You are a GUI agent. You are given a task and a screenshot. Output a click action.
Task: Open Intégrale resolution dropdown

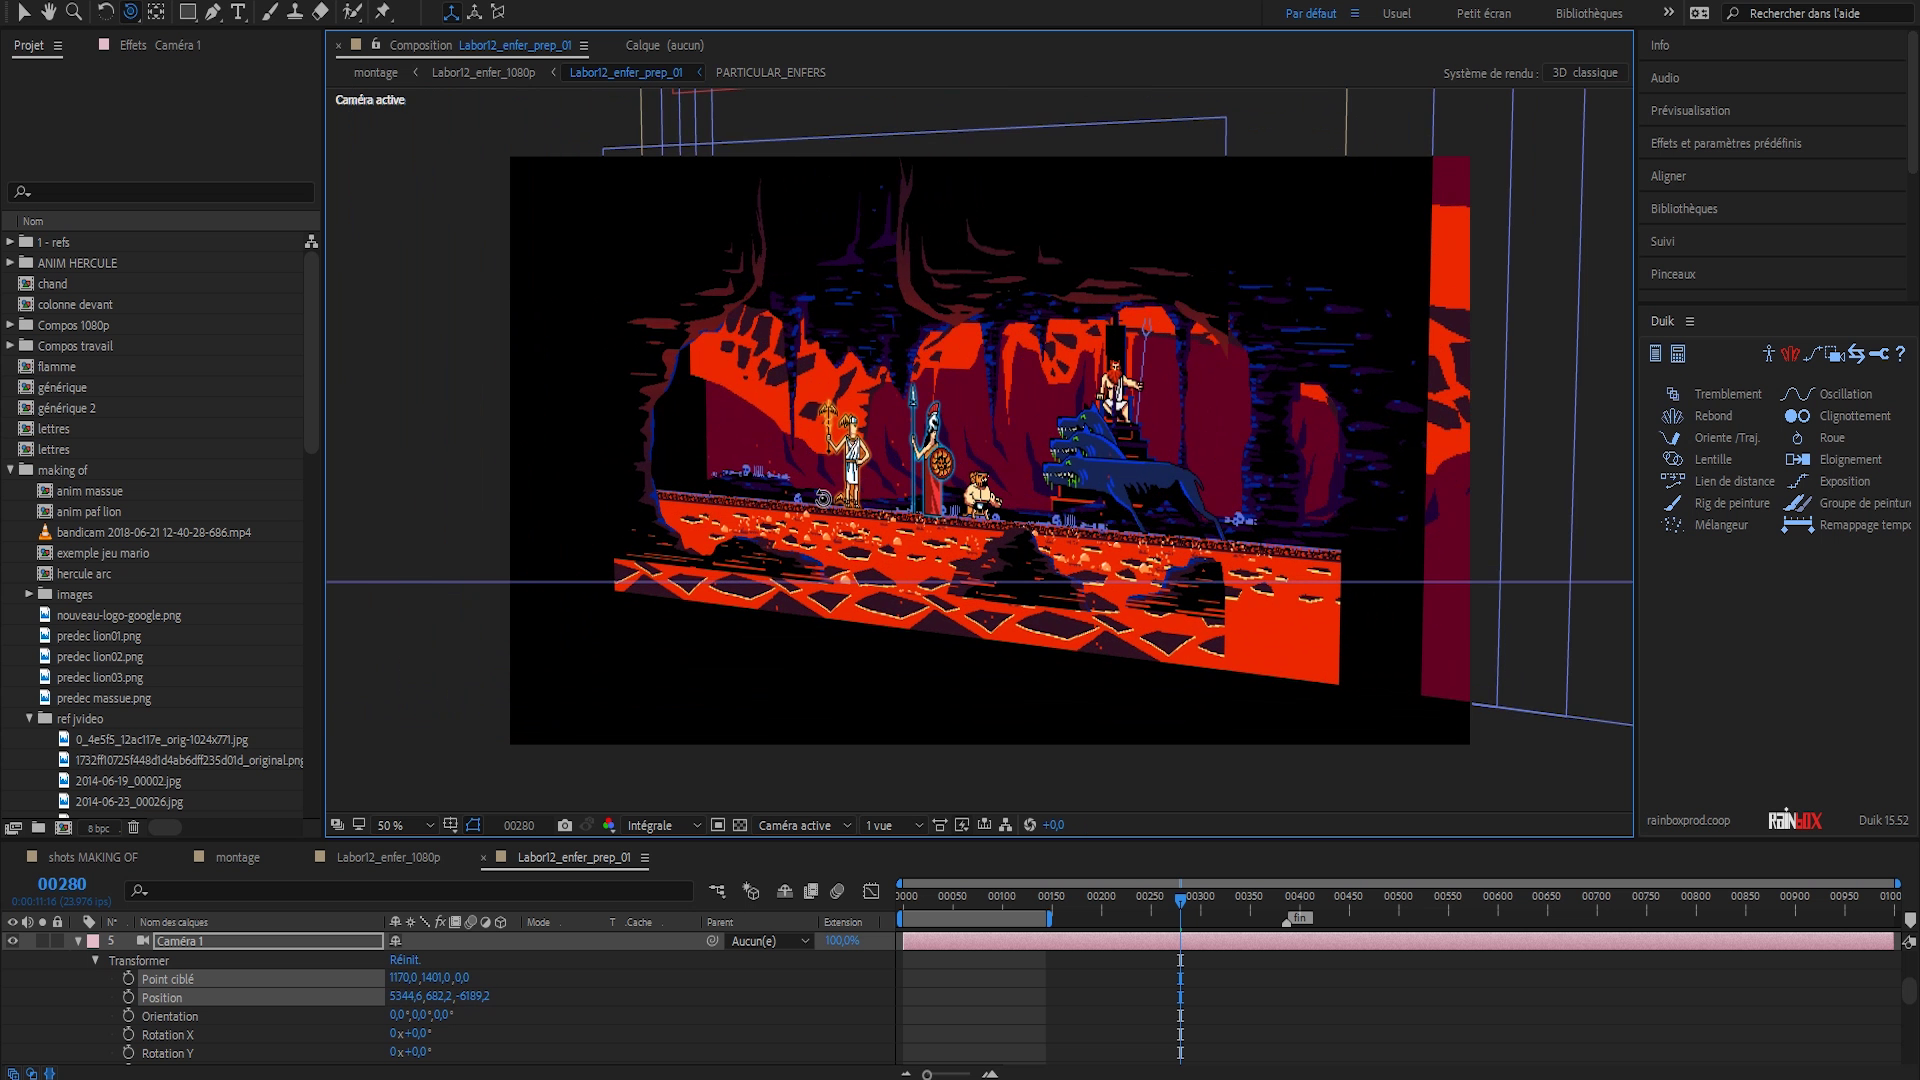click(664, 826)
